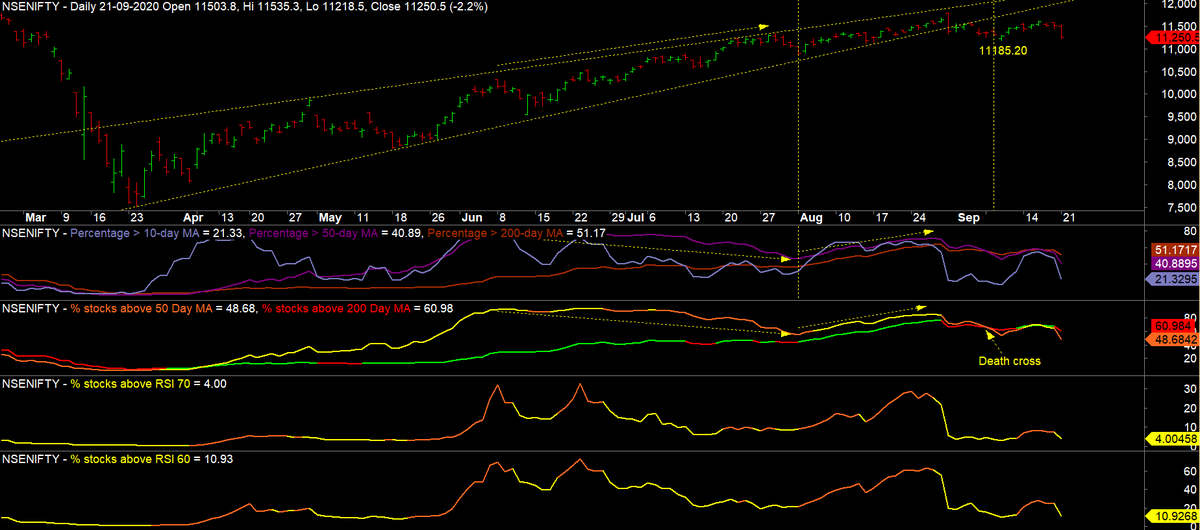Select the 'Death cross' annotation text
This screenshot has width=1200, height=530.
(x=1009, y=361)
